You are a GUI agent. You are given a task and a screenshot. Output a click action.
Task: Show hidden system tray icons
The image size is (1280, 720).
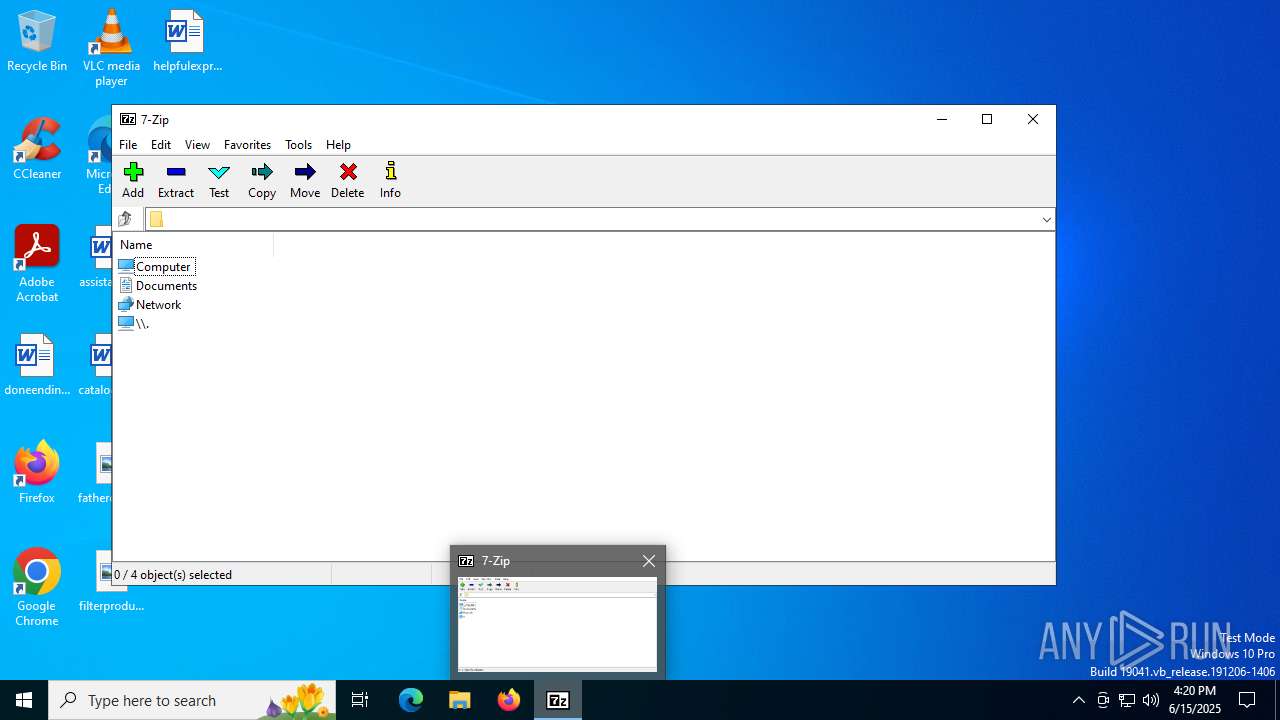pos(1078,700)
